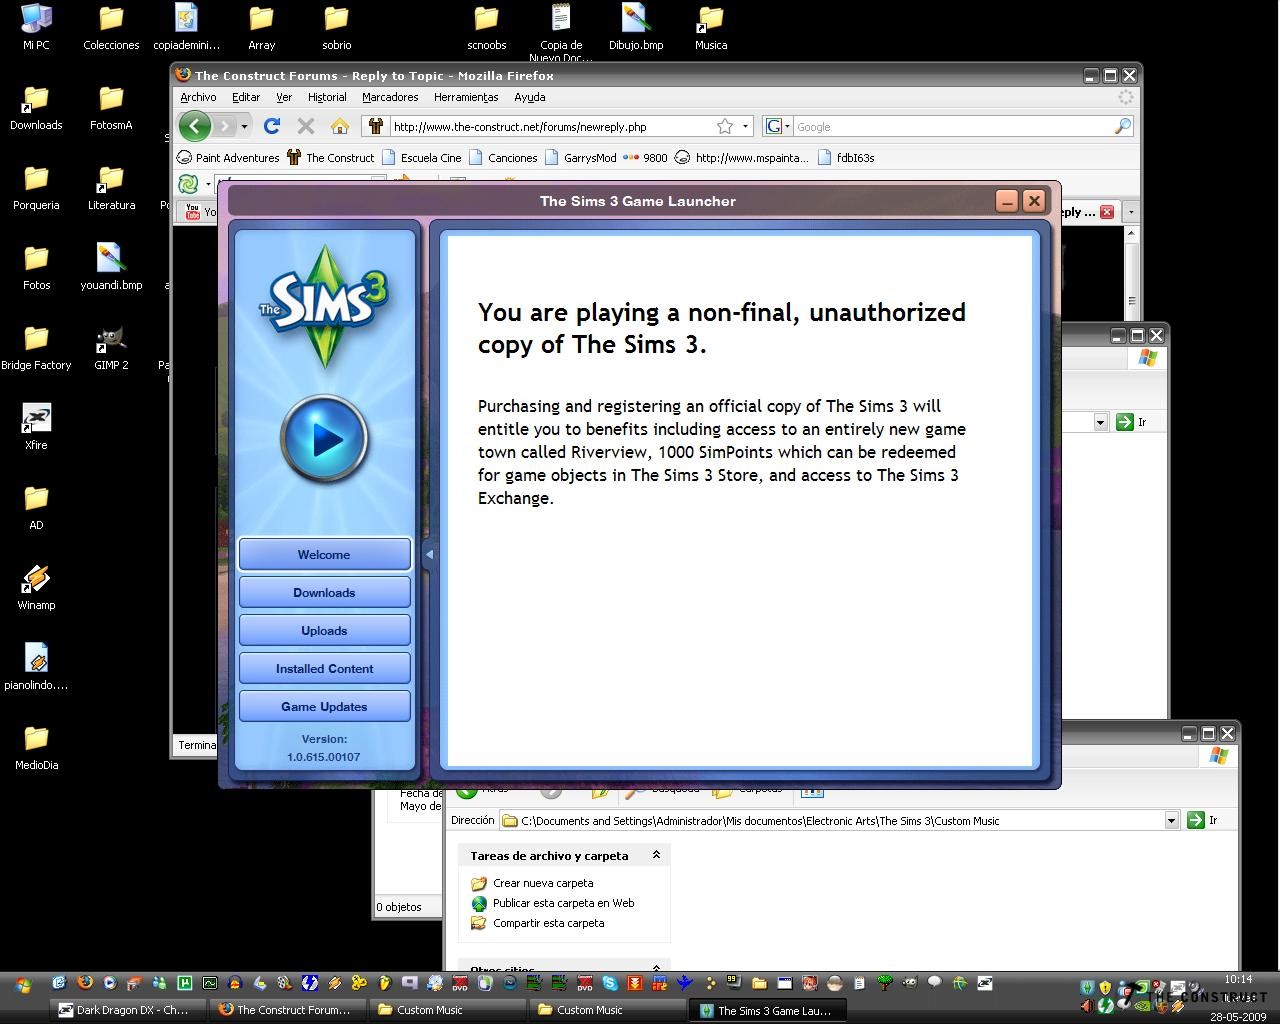Open the Ayuda menu in Firefox
The image size is (1280, 1024).
[530, 97]
